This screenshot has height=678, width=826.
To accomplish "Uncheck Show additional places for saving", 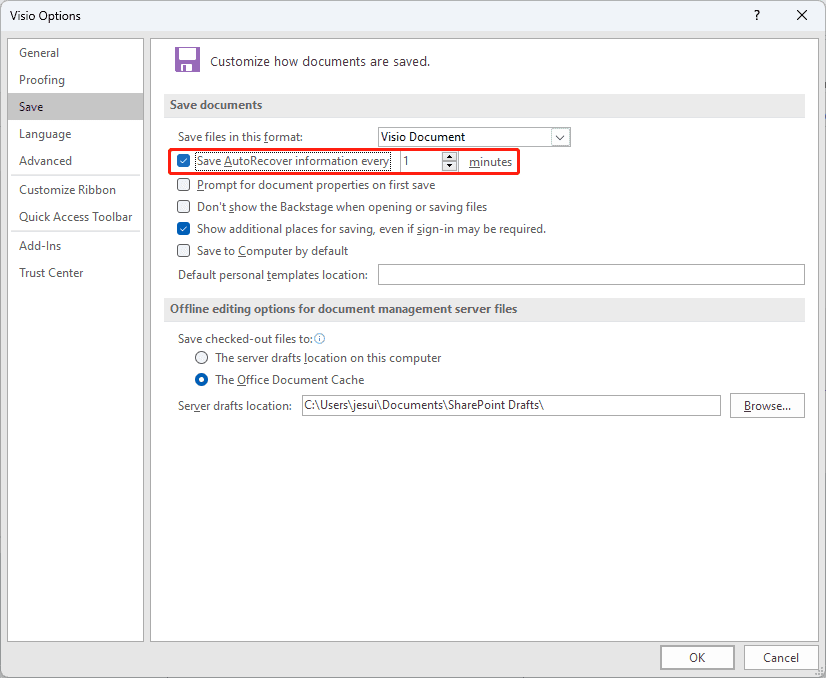I will (184, 229).
